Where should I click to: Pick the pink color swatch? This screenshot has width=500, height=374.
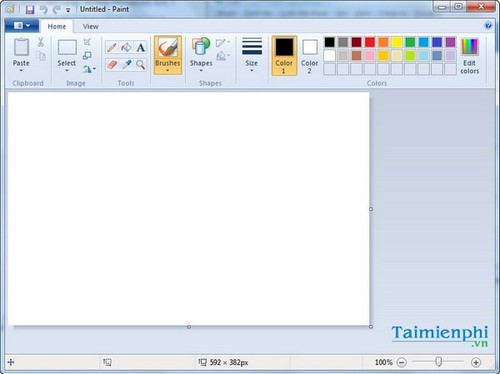[x=370, y=55]
